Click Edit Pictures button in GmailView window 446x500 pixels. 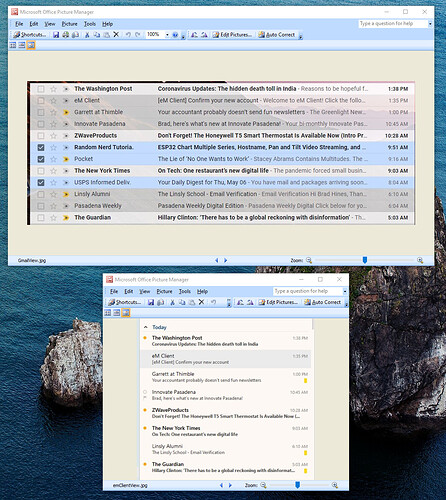[233, 35]
